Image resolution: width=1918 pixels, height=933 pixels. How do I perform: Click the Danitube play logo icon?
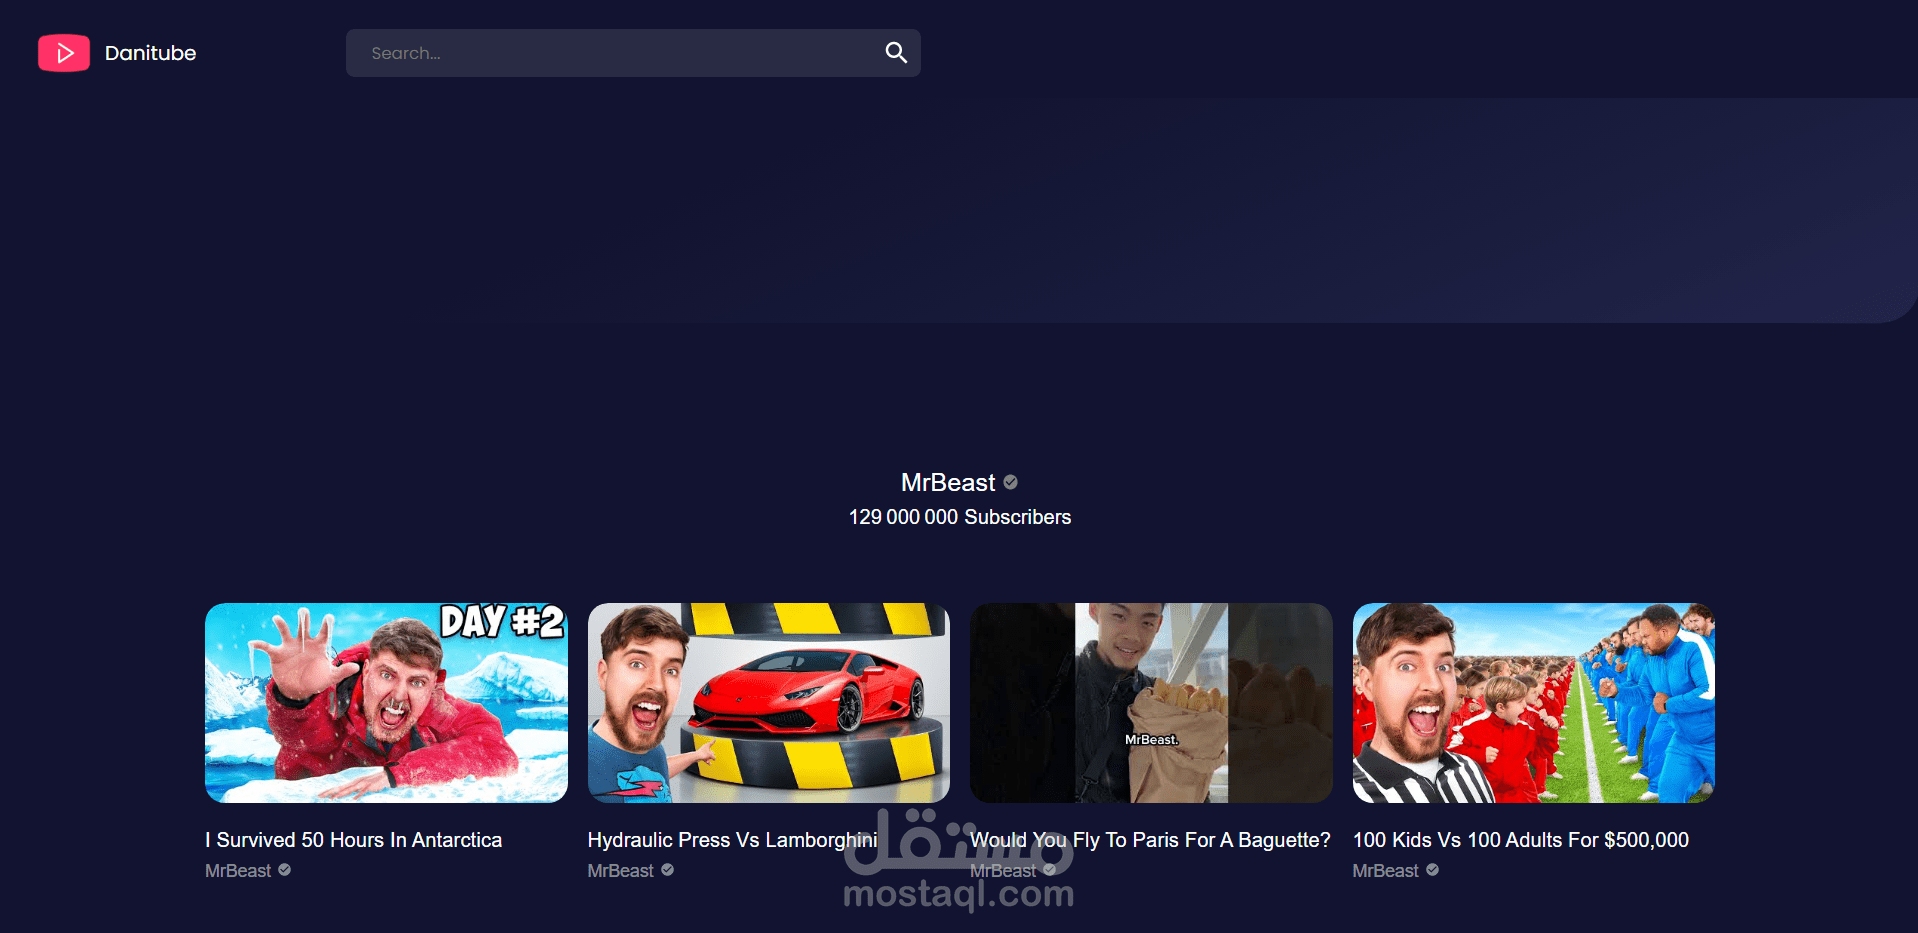[64, 53]
